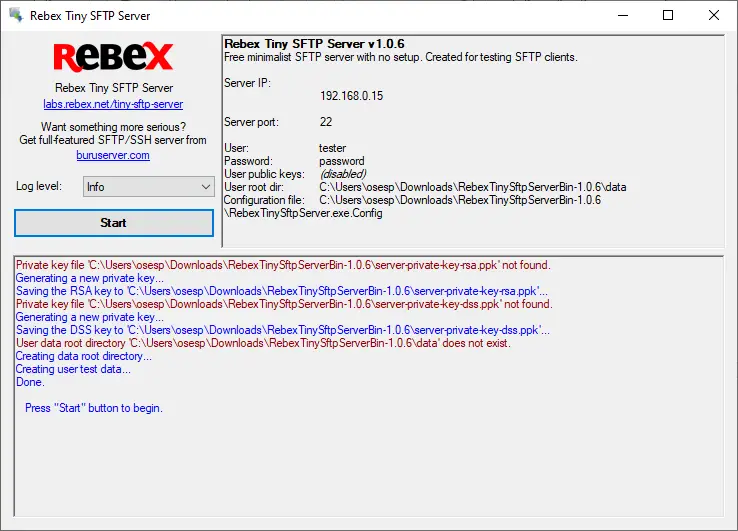Click the Rebex logo image
The image size is (738, 531).
113,57
